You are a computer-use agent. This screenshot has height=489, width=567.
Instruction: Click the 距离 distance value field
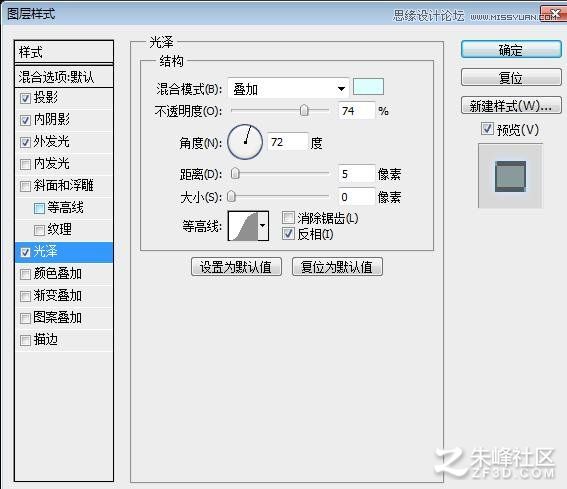pyautogui.click(x=356, y=174)
